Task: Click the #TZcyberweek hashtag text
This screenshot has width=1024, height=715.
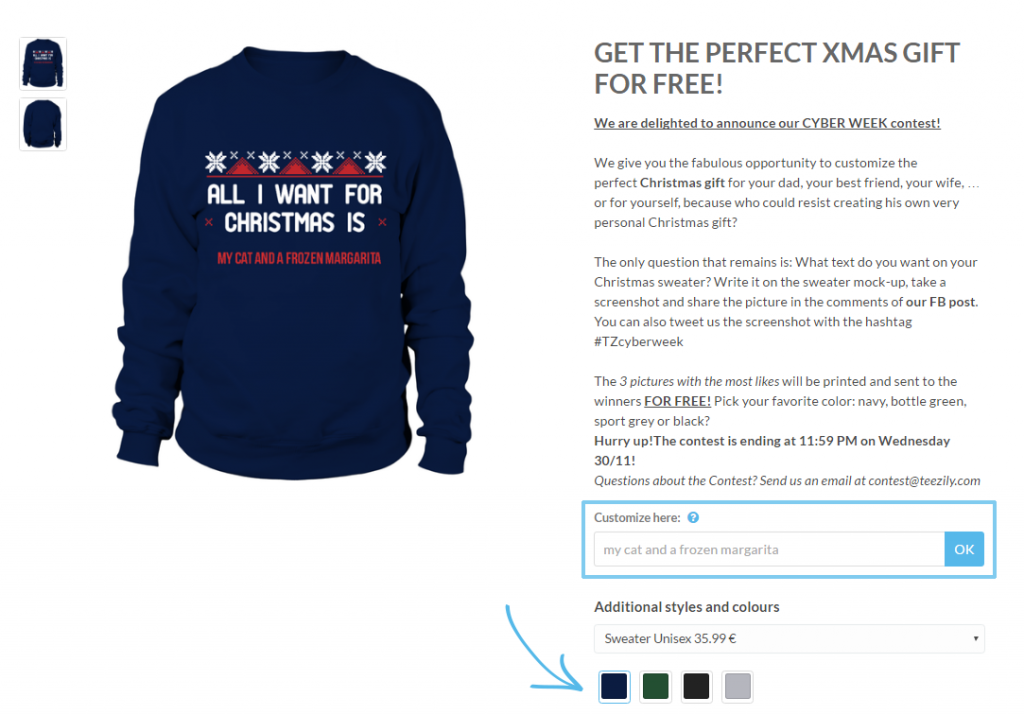Action: coord(639,342)
